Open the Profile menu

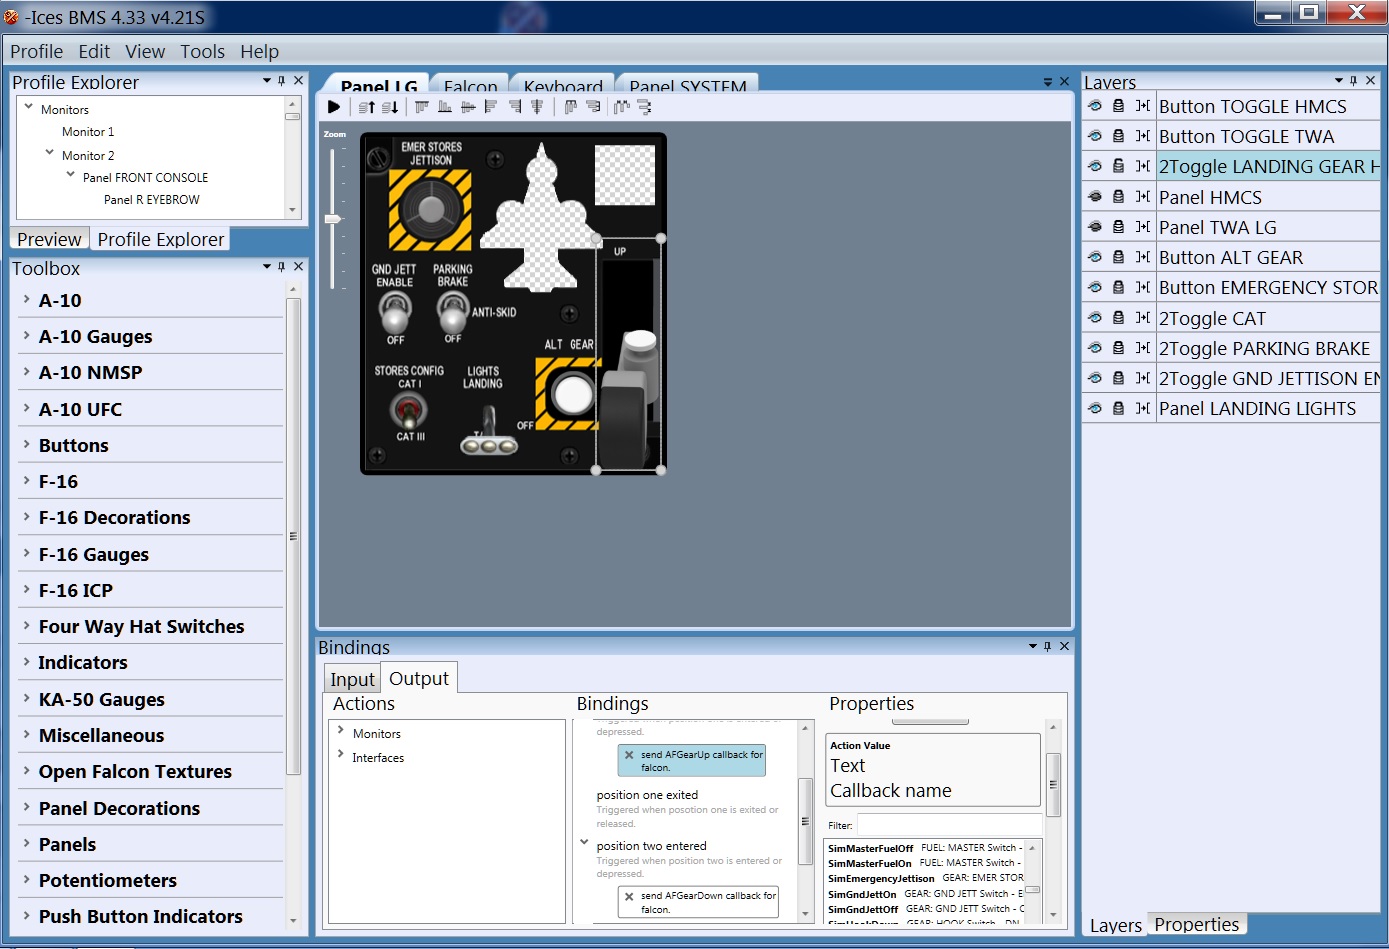pos(36,51)
